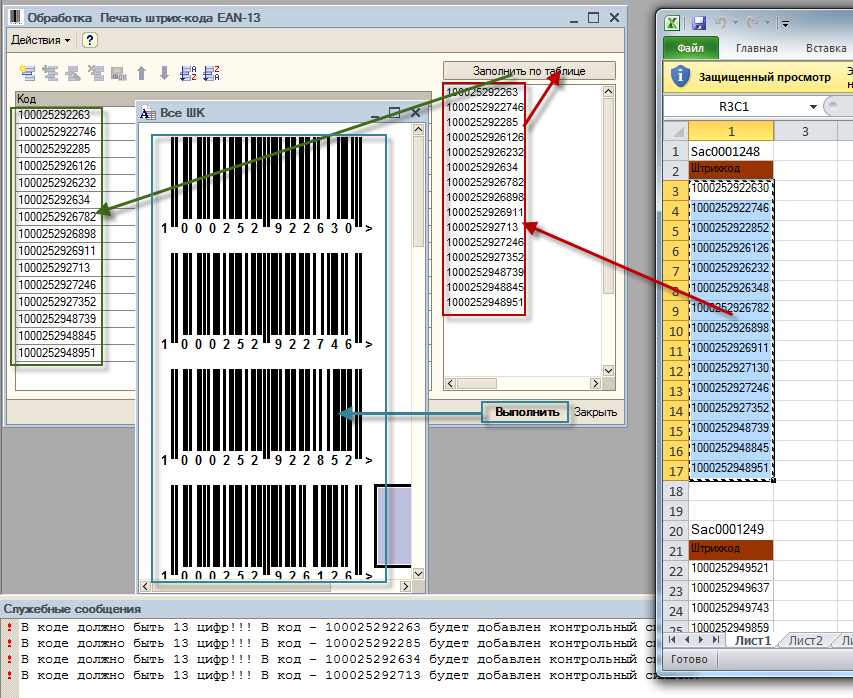
Task: Click the Excel undo arrow icon
Action: pos(720,23)
